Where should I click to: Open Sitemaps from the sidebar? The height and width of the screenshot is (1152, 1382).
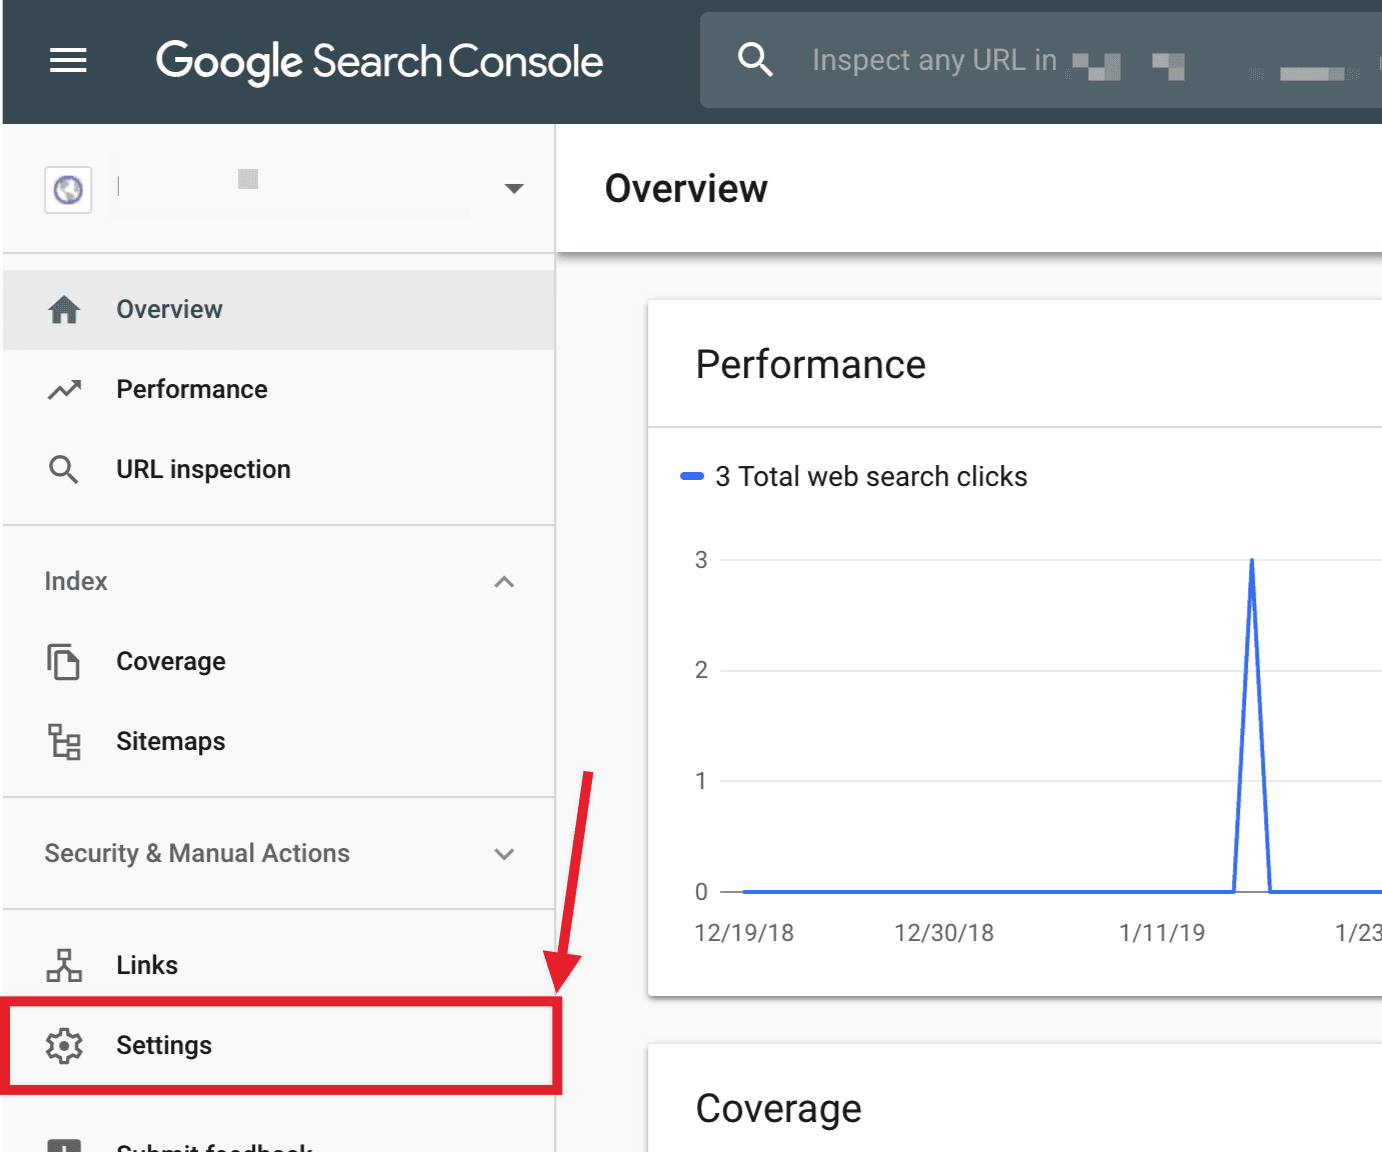[171, 741]
